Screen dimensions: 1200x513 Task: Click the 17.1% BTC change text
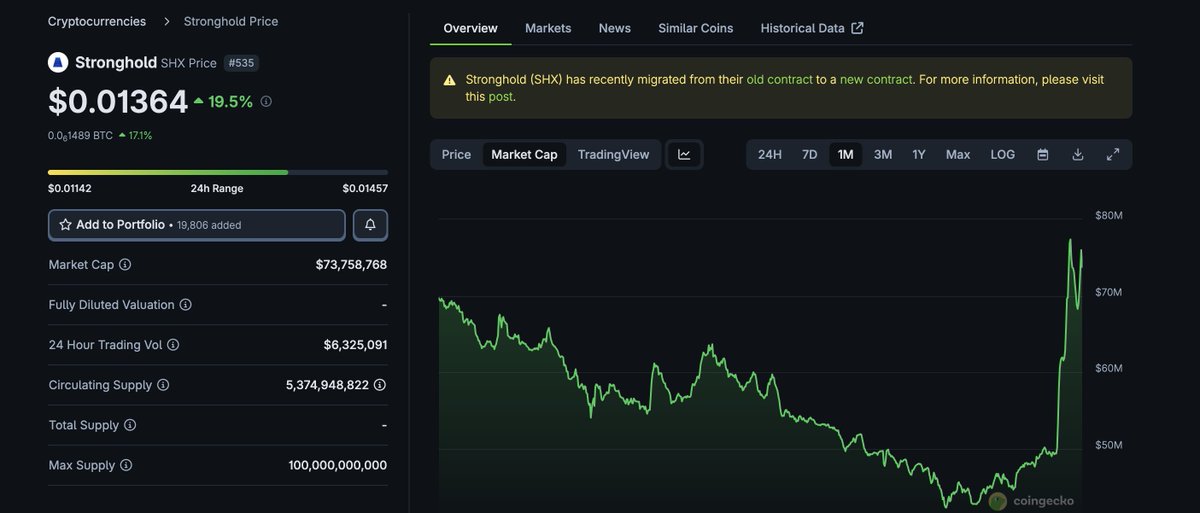point(139,135)
